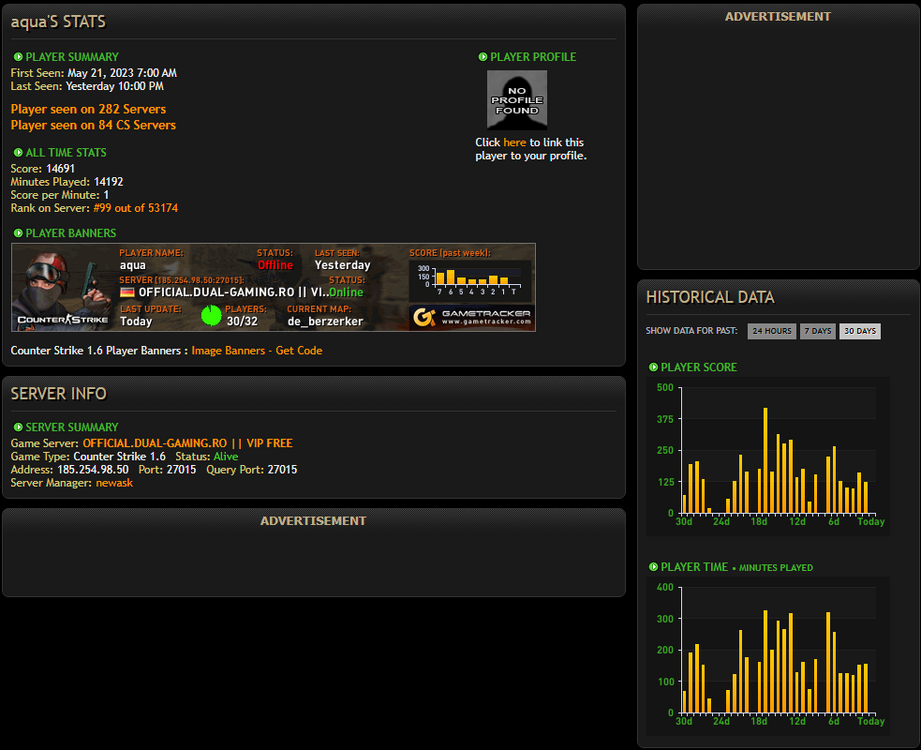
Task: Switch historical data to 7 days
Action: [x=817, y=331]
